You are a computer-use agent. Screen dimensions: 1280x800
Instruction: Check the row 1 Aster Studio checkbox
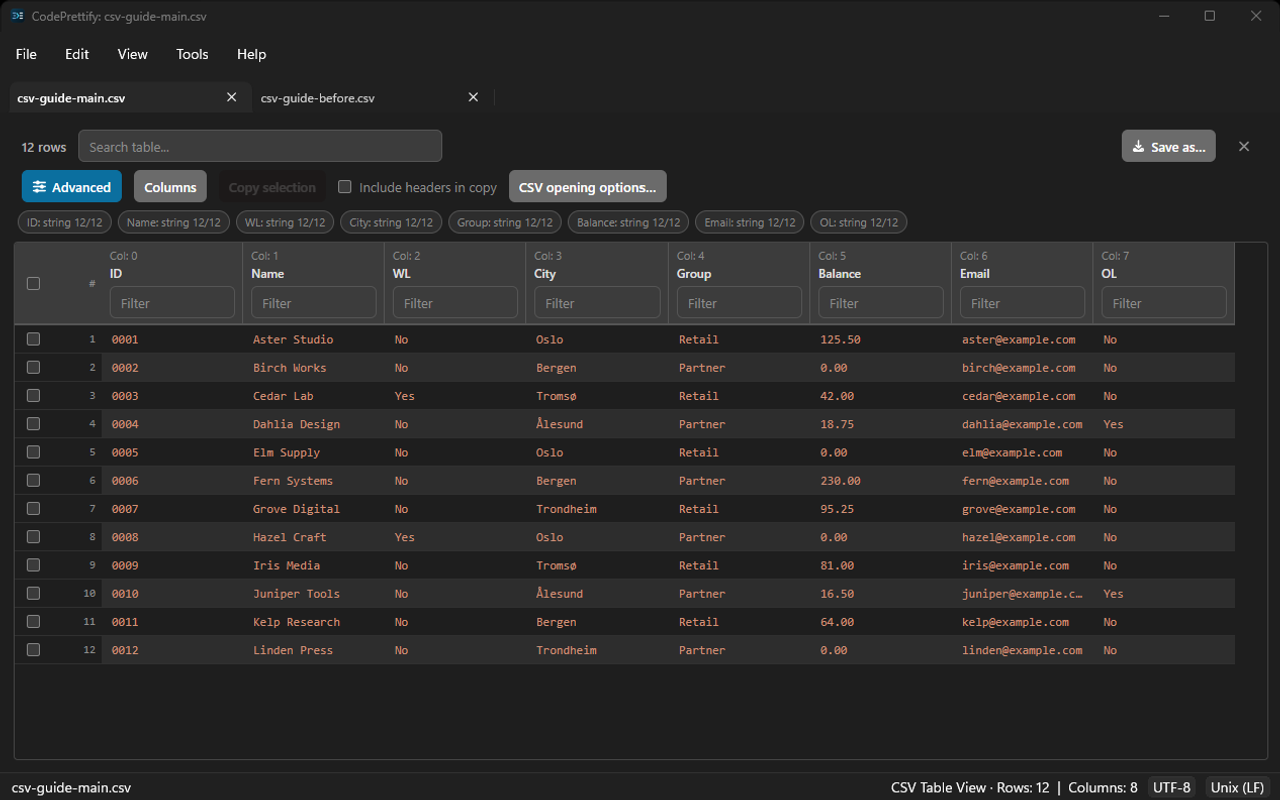33,339
